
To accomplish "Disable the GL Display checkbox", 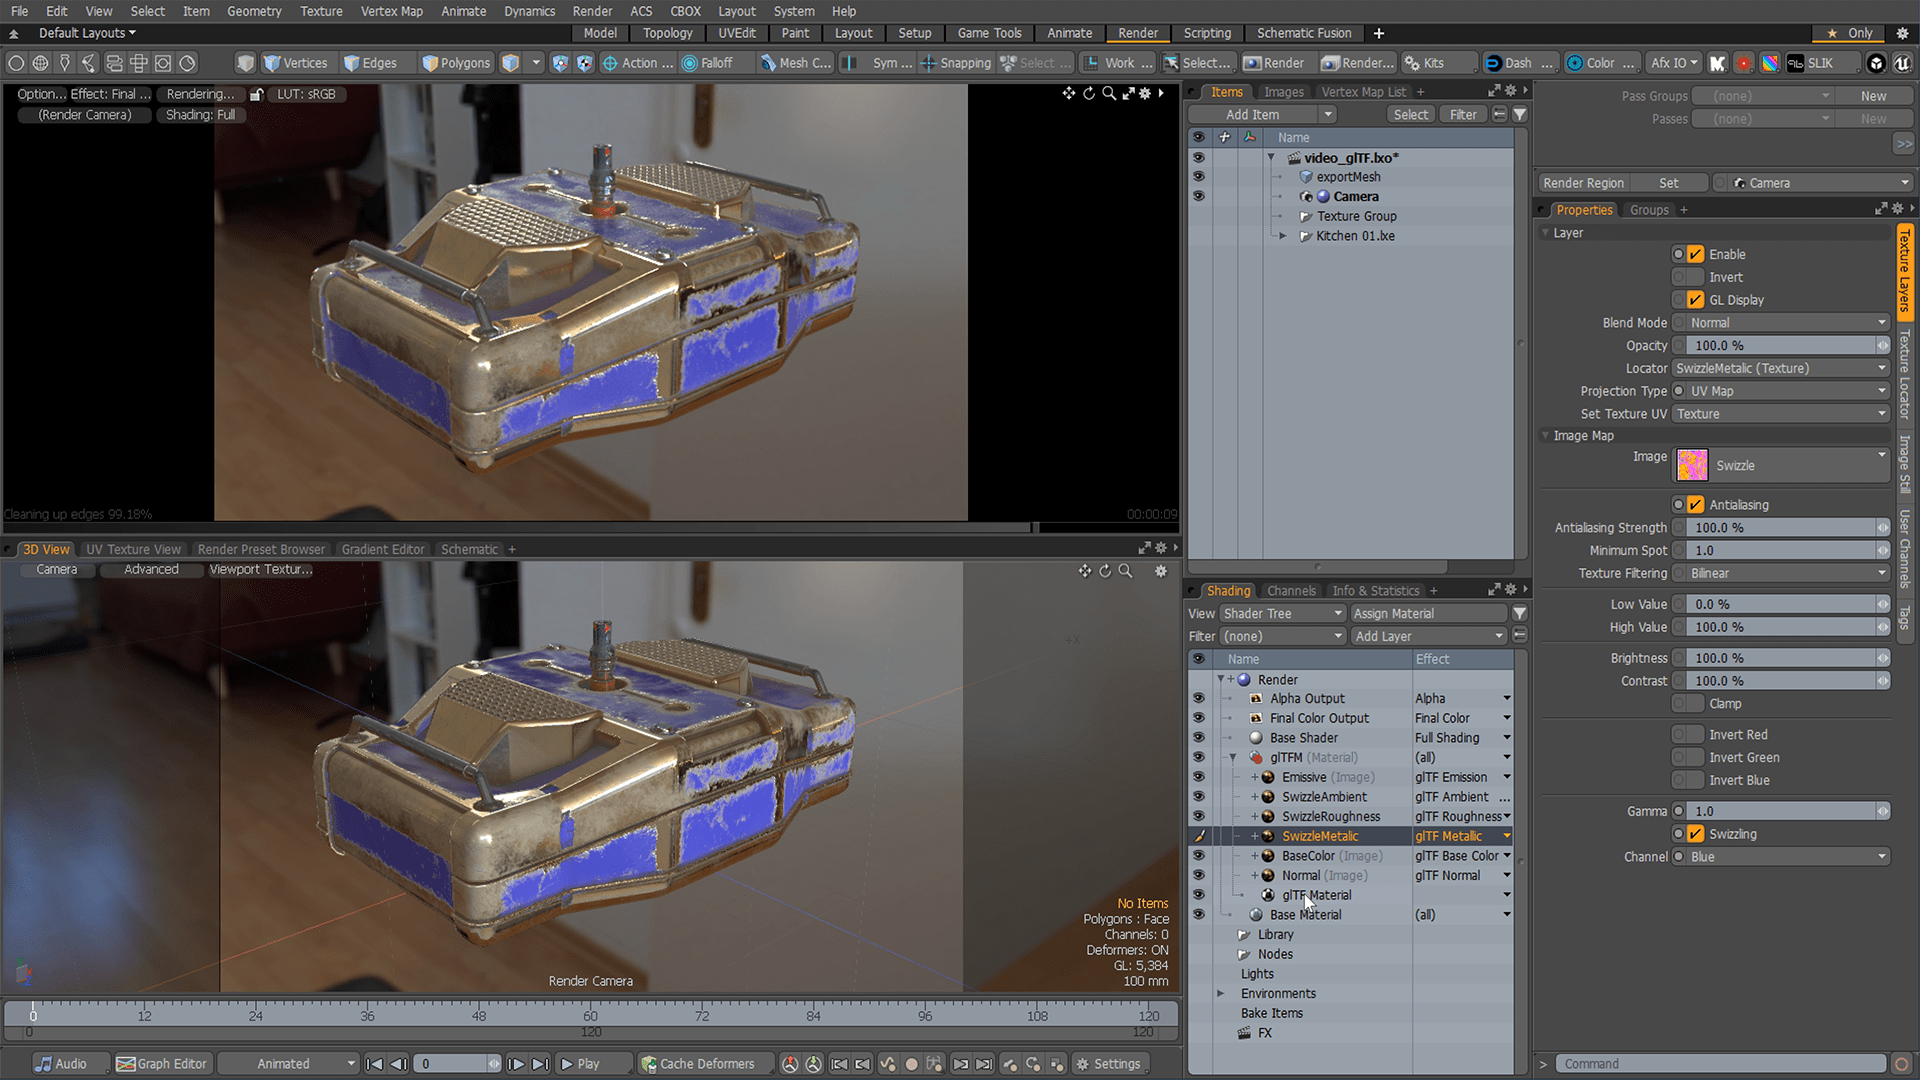I will click(x=1693, y=299).
